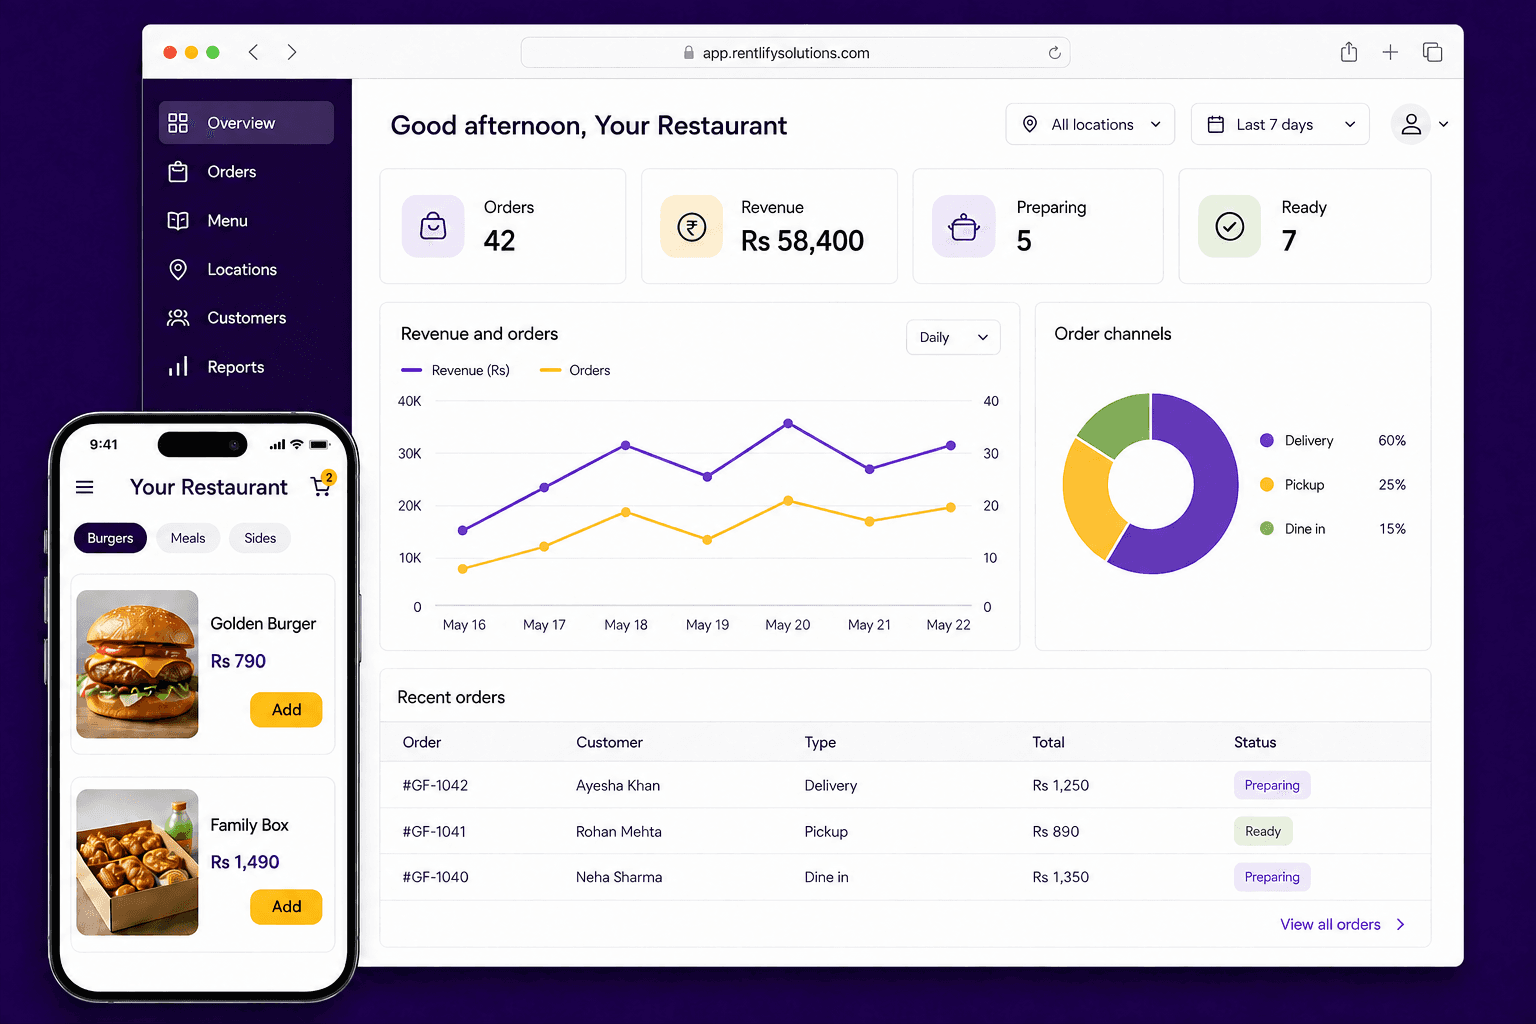Click the Customers people icon in sidebar
Image resolution: width=1536 pixels, height=1024 pixels.
[178, 318]
